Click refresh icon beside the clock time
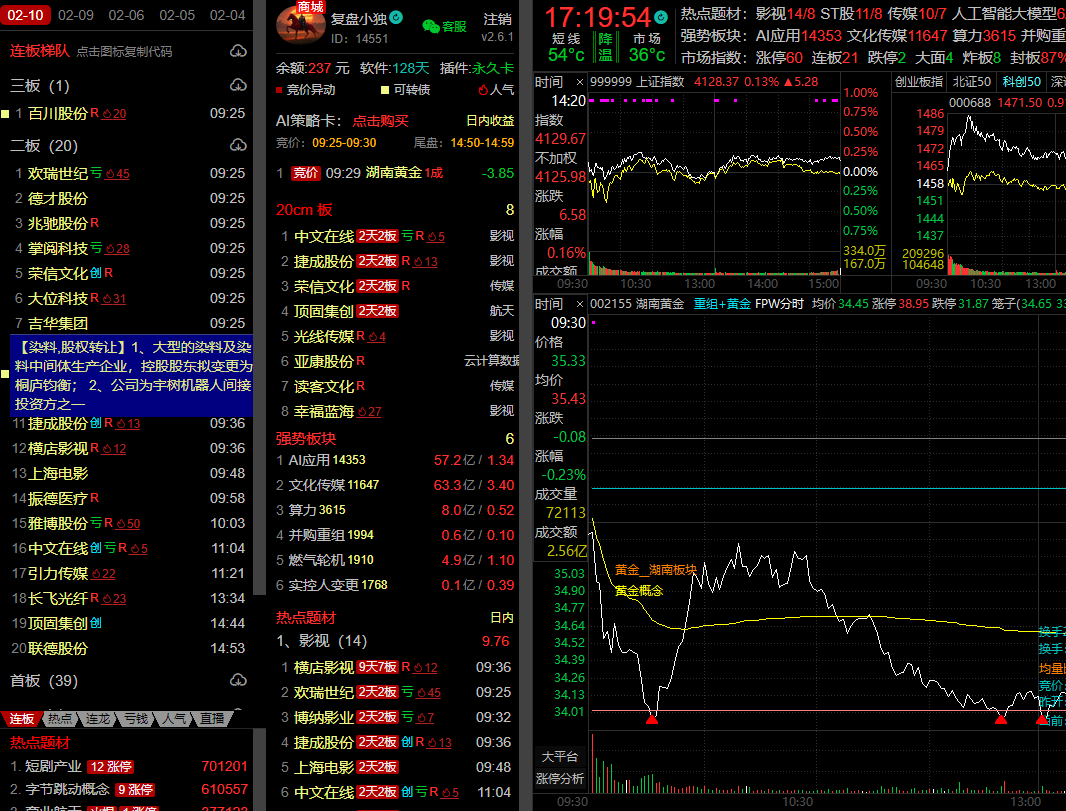1066x811 pixels. (x=661, y=17)
